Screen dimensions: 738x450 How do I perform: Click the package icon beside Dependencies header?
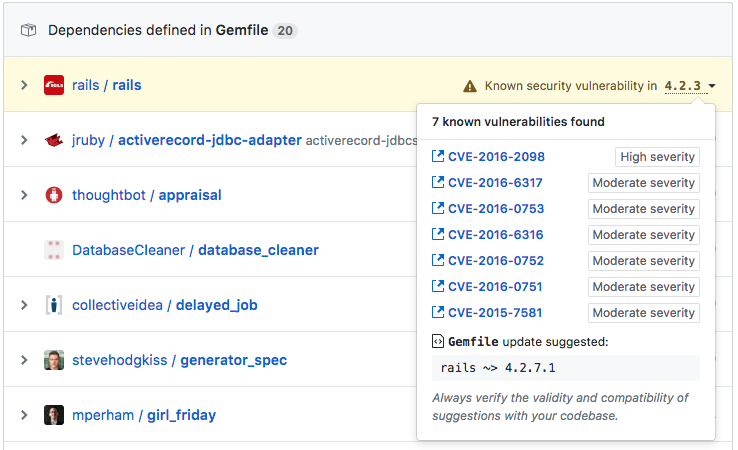pyautogui.click(x=28, y=30)
